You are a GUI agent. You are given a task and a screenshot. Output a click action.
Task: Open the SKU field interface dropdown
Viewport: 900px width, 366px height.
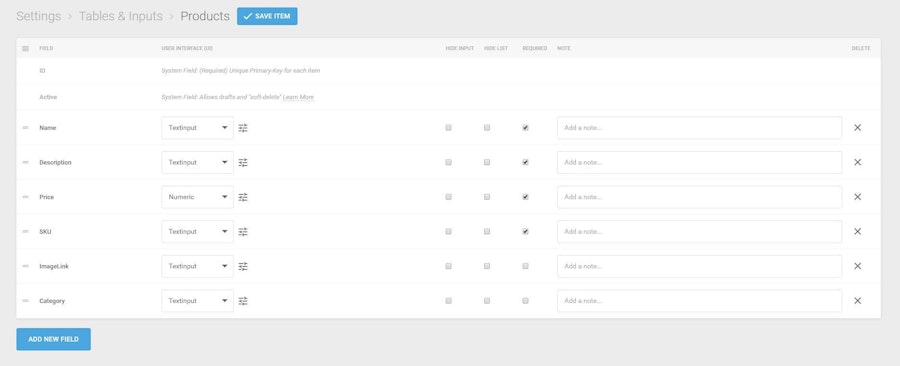[x=197, y=232]
